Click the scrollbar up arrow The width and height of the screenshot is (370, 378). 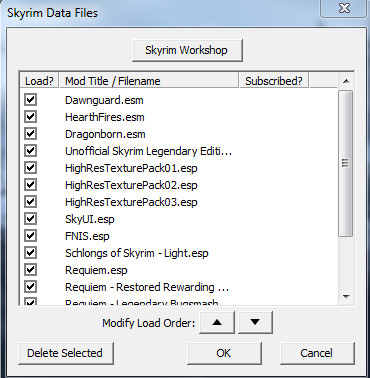[x=346, y=81]
